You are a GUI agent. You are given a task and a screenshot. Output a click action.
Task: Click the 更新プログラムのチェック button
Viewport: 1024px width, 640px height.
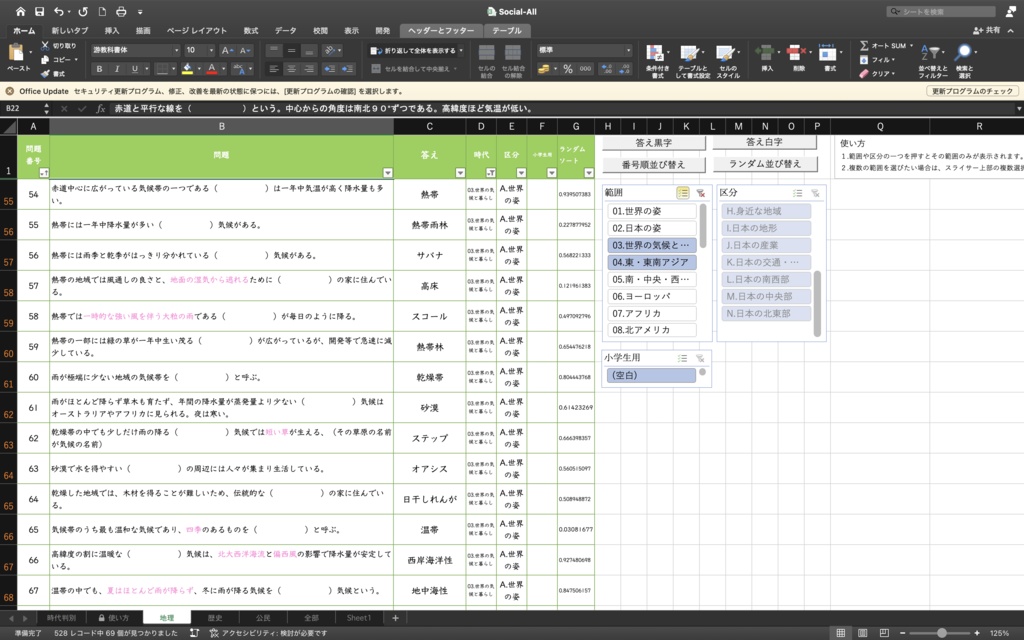(x=973, y=90)
